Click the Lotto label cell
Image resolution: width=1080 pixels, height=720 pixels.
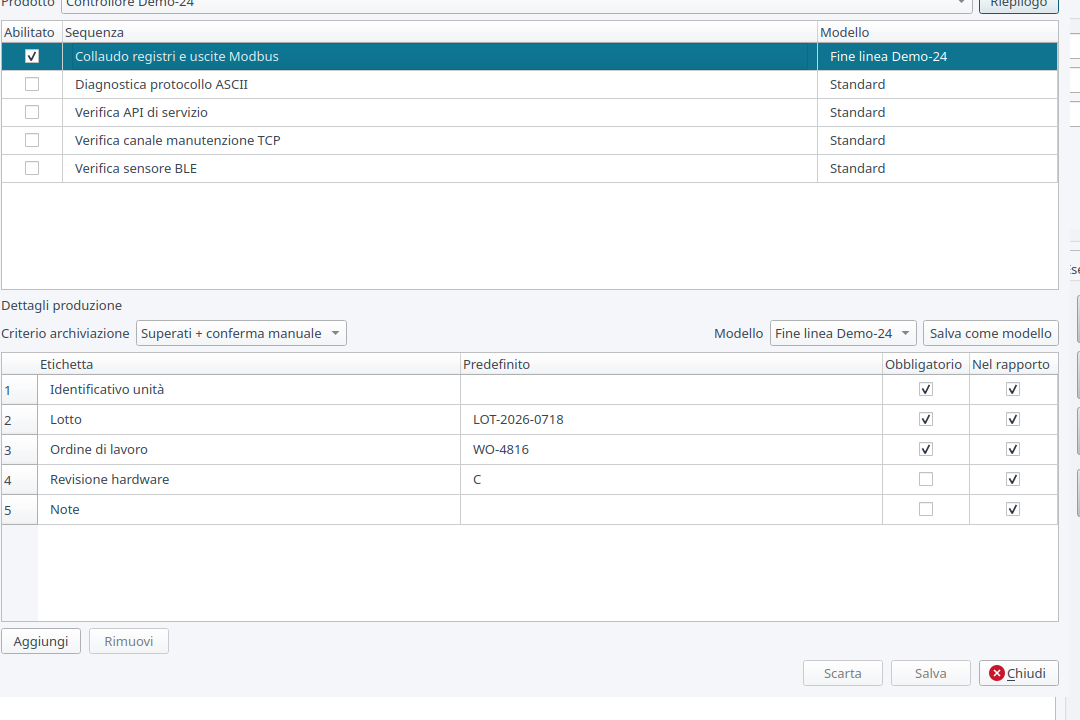249,420
